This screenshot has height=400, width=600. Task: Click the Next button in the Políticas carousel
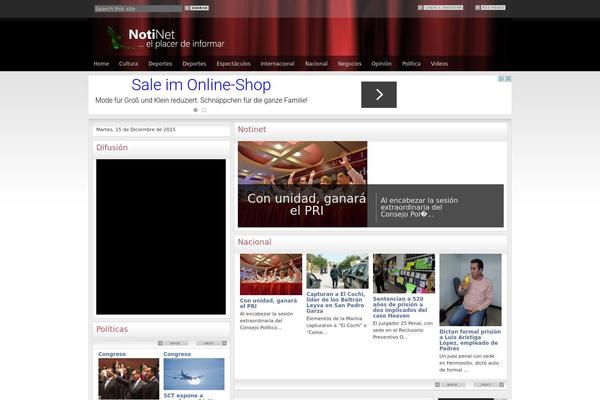(x=211, y=343)
